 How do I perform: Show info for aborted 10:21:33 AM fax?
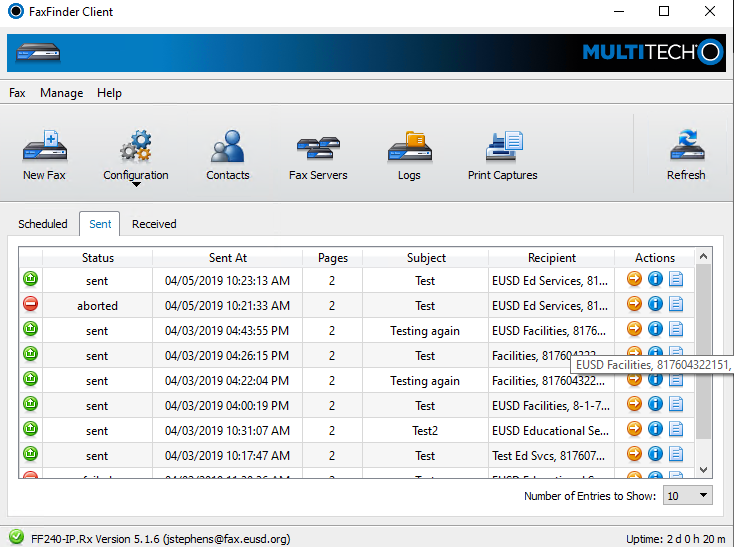coord(655,304)
